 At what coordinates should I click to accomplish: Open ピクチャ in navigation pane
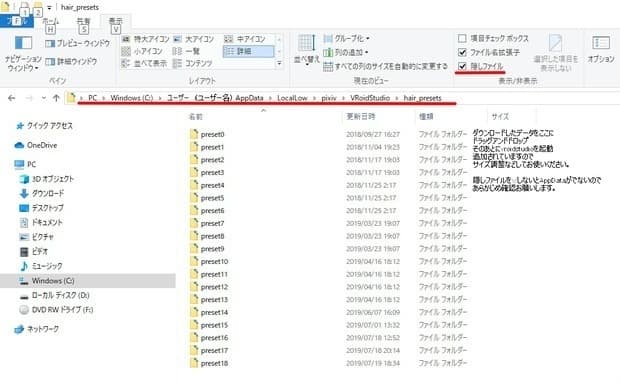[x=36, y=237]
